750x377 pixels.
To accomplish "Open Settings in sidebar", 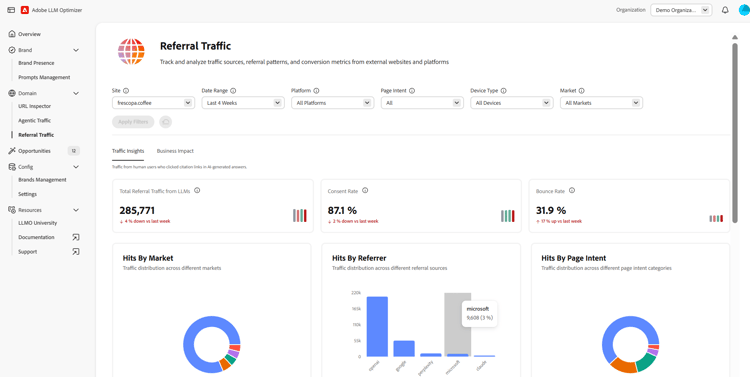I will point(27,194).
